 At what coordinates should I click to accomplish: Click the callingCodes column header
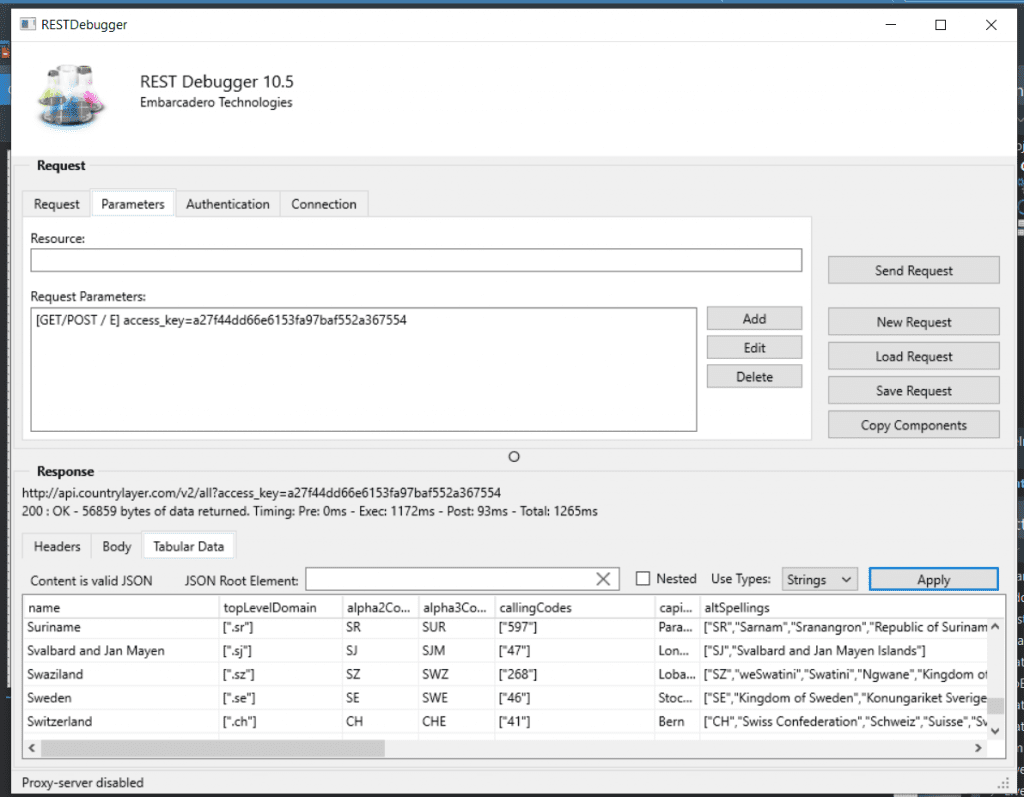click(x=575, y=608)
